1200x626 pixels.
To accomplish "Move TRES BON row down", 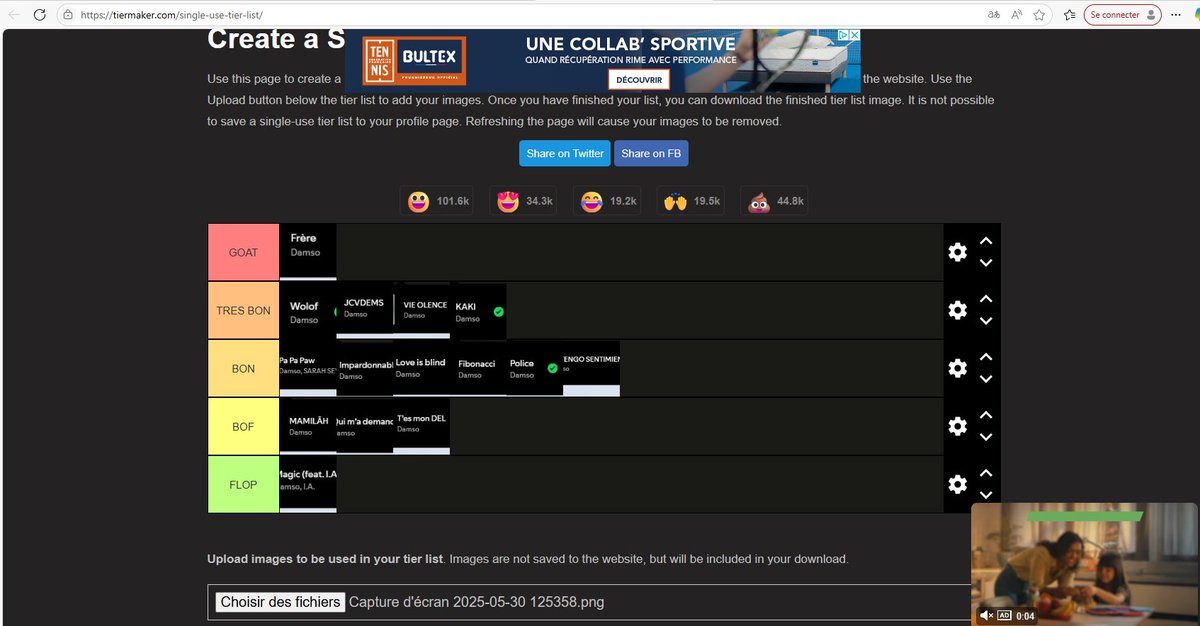I will coord(985,321).
